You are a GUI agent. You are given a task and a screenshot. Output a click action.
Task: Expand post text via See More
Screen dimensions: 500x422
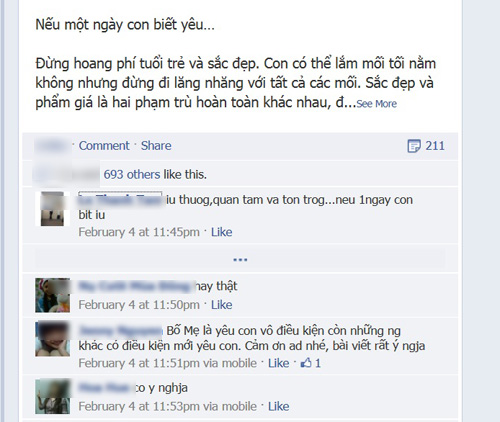377,104
